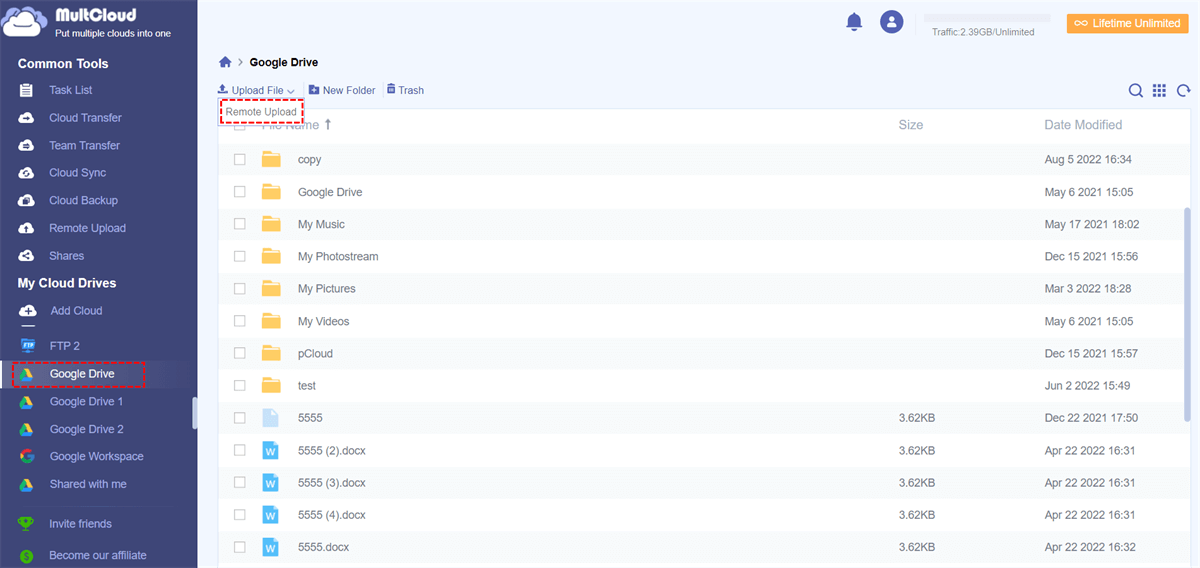The width and height of the screenshot is (1200, 568).
Task: Click the search magnifier icon
Action: coord(1136,90)
